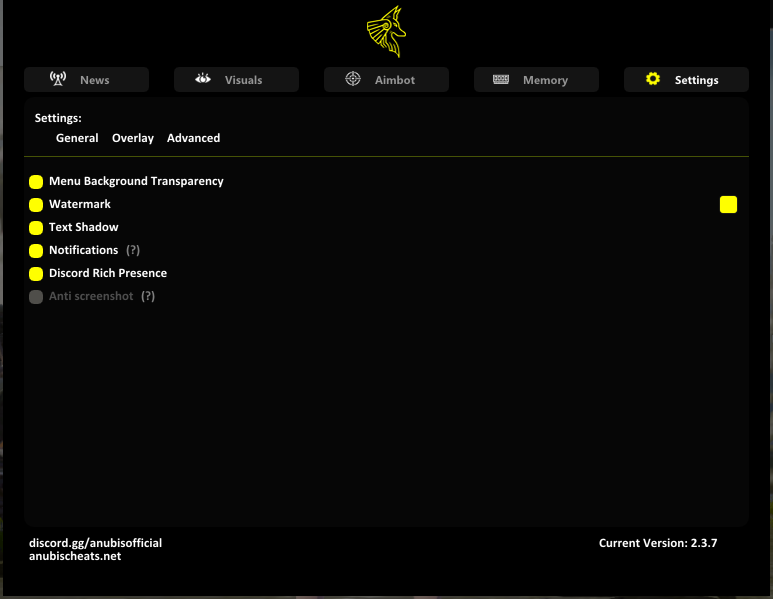This screenshot has height=599, width=773.
Task: Enable the greyed Anti screenshot checkbox
Action: tap(36, 297)
